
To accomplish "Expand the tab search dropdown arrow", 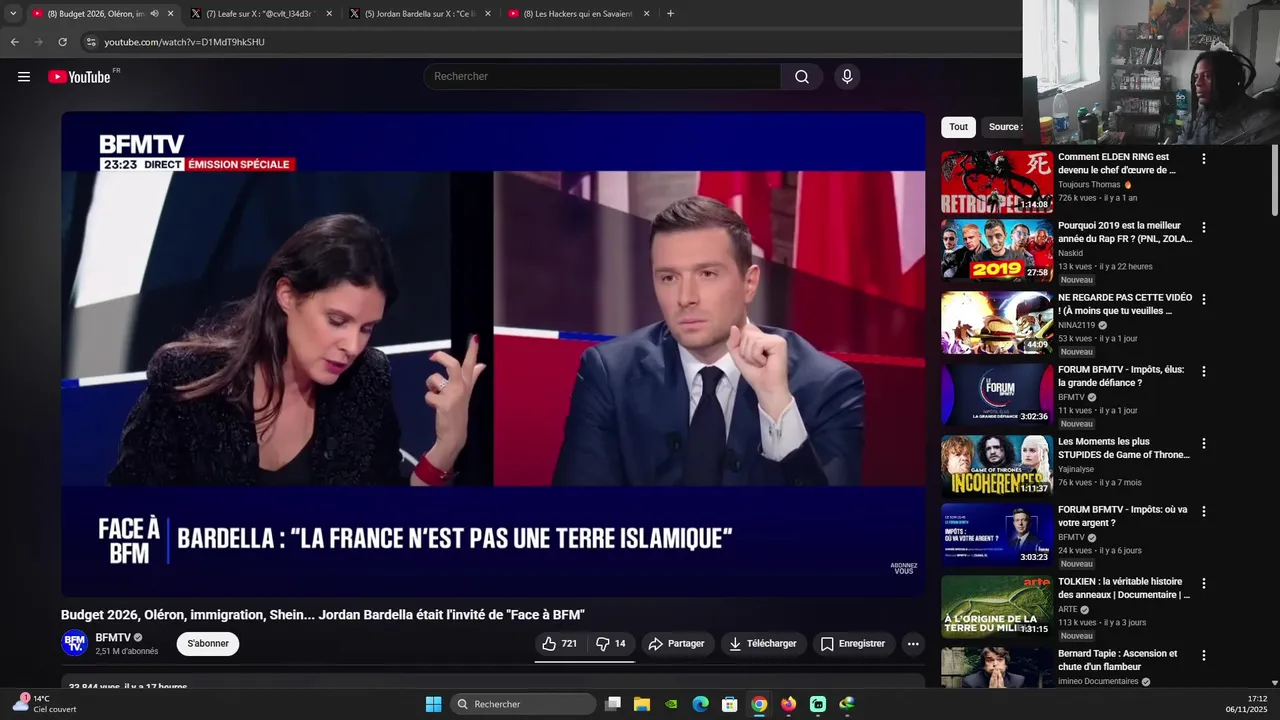I will (13, 14).
